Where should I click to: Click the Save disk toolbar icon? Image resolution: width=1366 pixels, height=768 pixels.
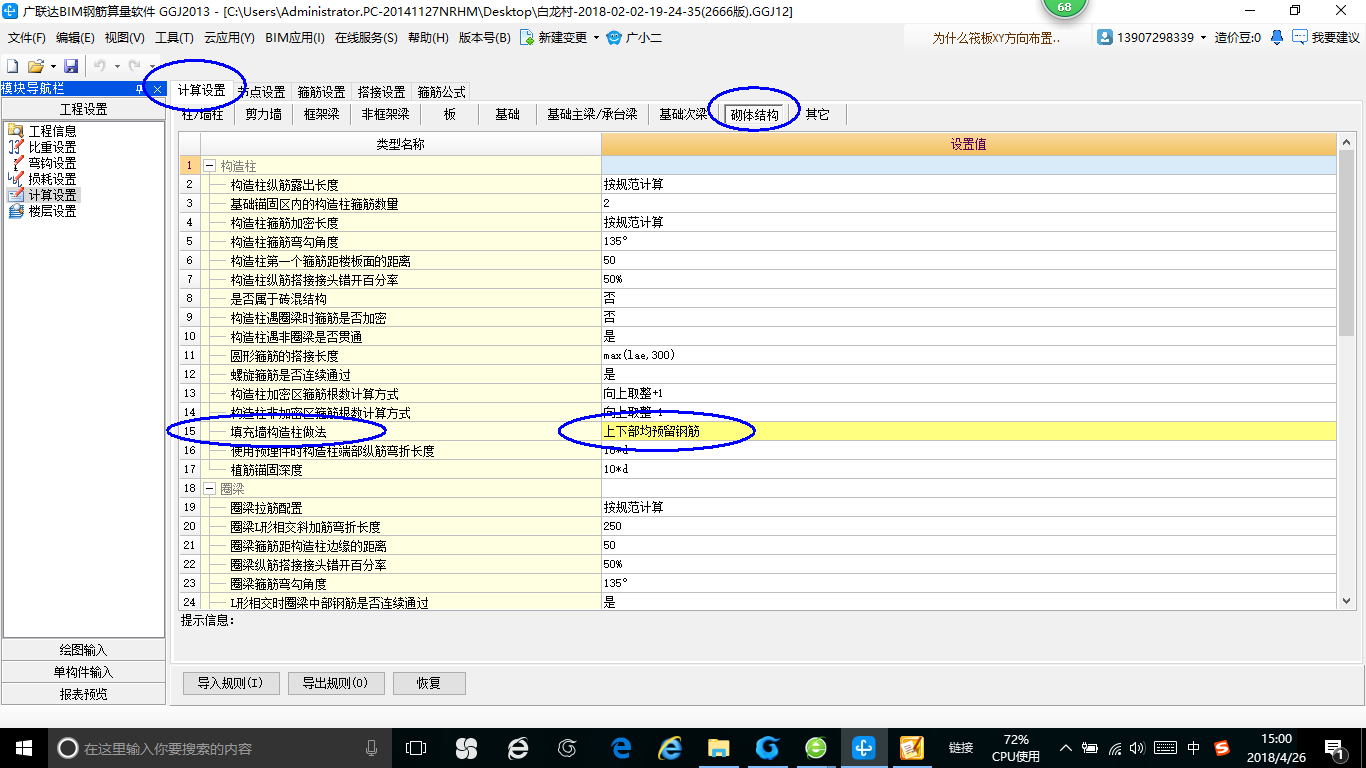click(71, 65)
